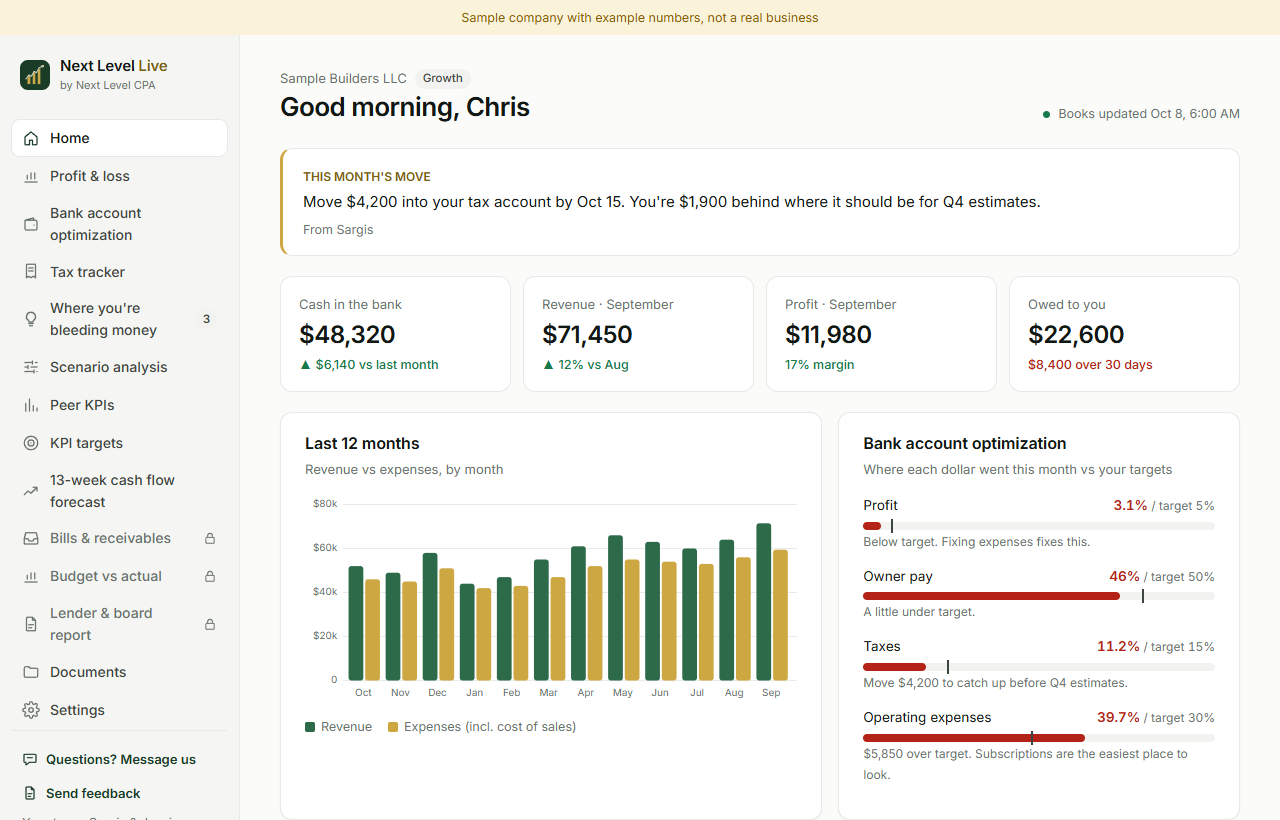Image resolution: width=1280 pixels, height=820 pixels.
Task: Open the 13-week cash flow forecast
Action: pyautogui.click(x=119, y=491)
